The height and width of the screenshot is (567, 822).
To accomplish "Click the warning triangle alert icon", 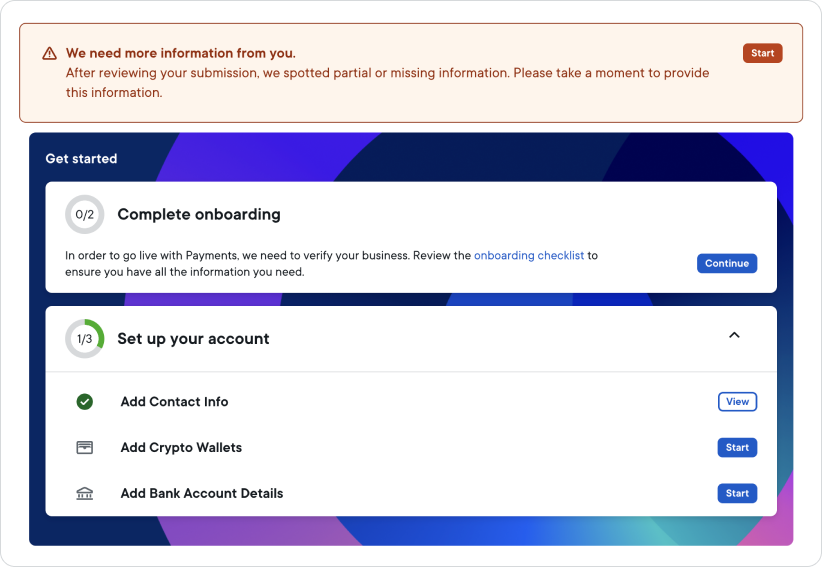I will tap(49, 54).
